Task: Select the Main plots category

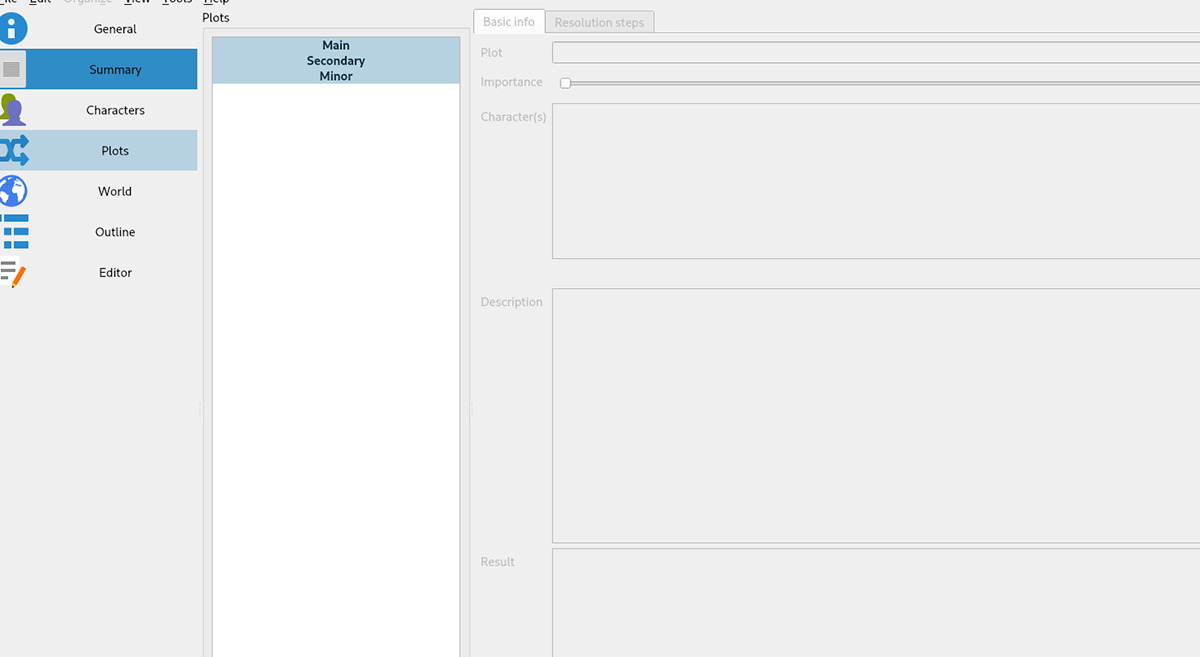Action: coord(336,45)
